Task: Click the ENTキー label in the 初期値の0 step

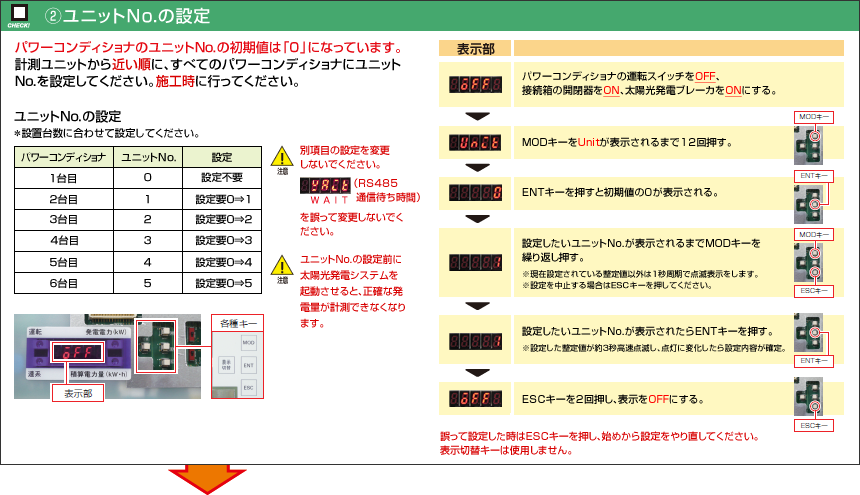Action: tap(814, 176)
